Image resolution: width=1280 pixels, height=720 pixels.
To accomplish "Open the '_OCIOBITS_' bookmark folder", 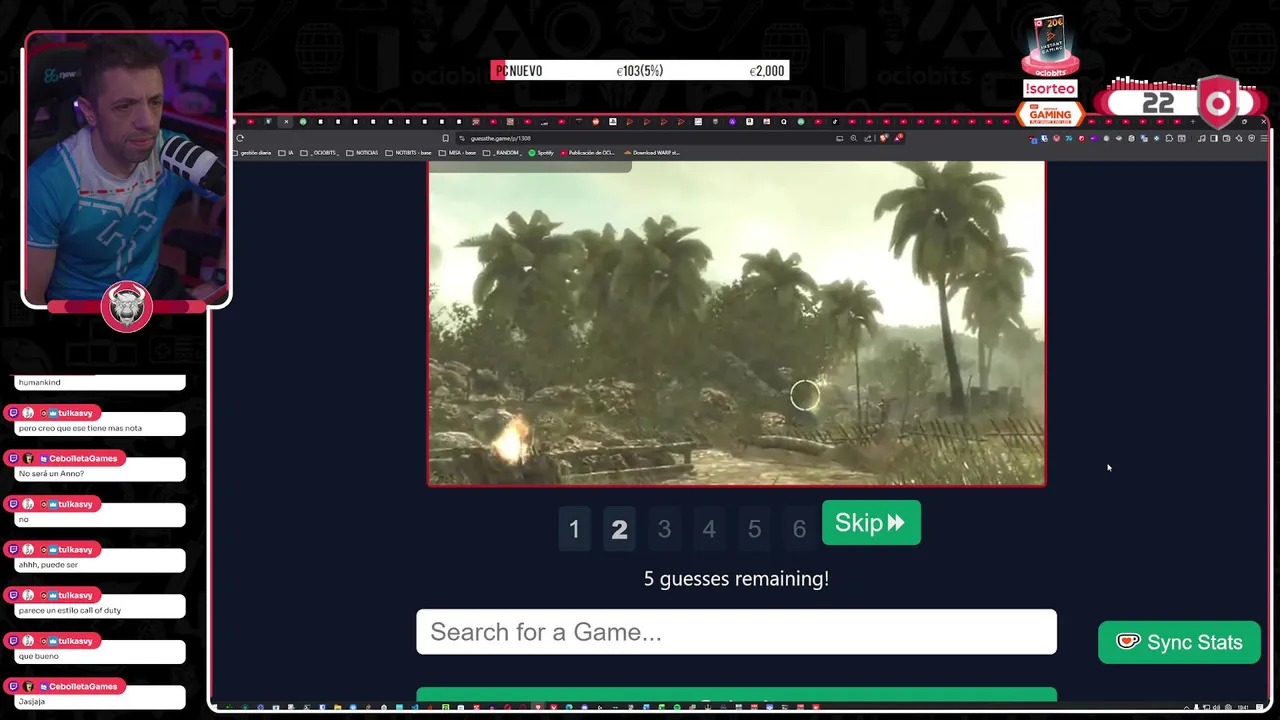I will pos(320,153).
